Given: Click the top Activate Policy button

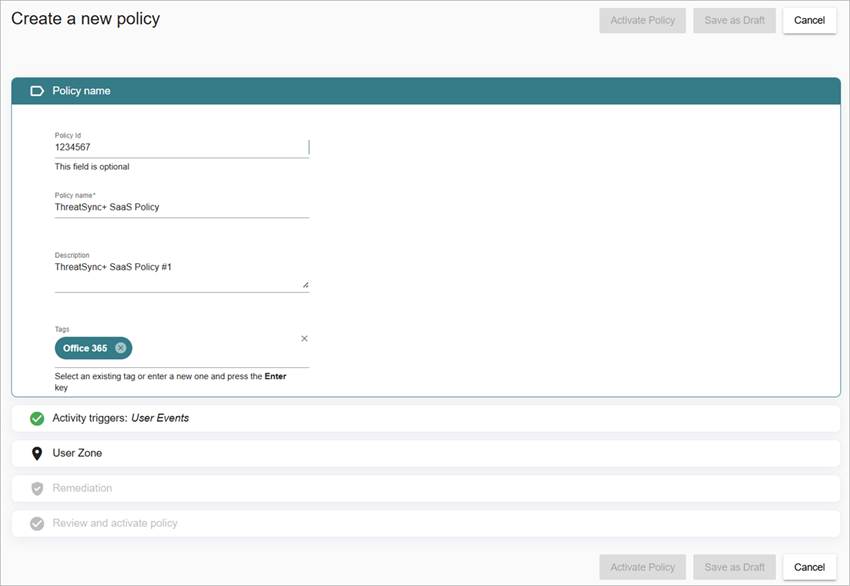Looking at the screenshot, I should [642, 20].
